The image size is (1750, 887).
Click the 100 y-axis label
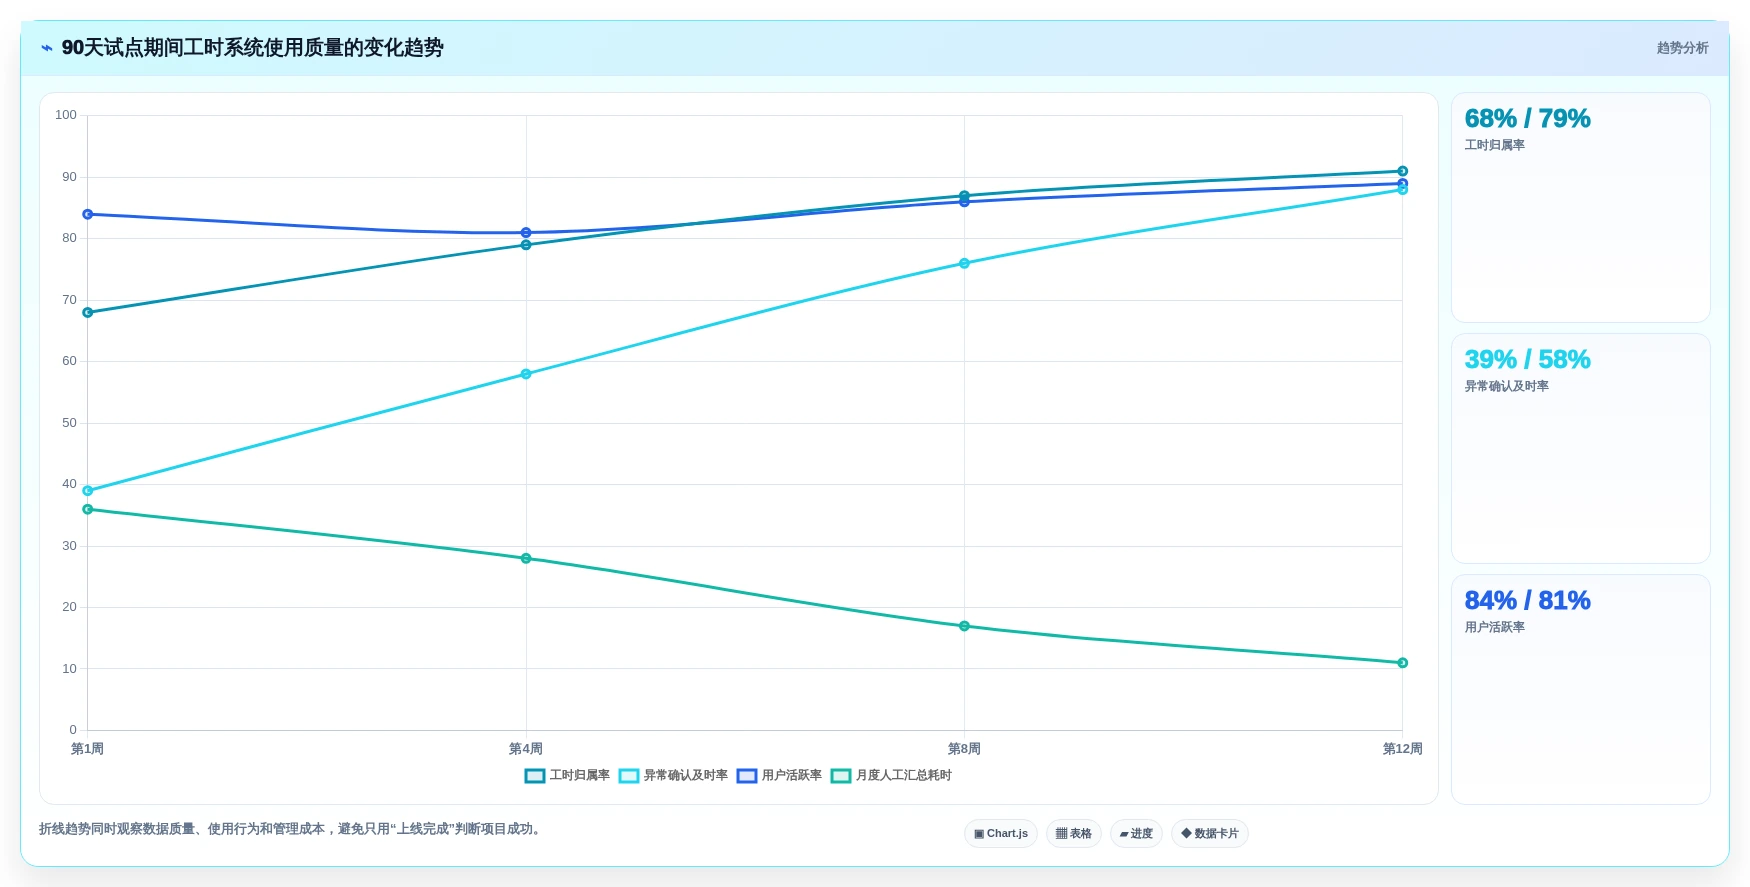66,115
